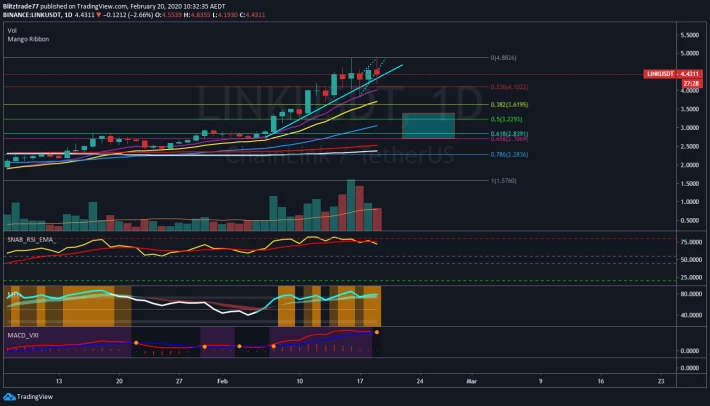Click the 0(4.8826) Fibonacci level label
This screenshot has height=406, width=710.
[504, 57]
